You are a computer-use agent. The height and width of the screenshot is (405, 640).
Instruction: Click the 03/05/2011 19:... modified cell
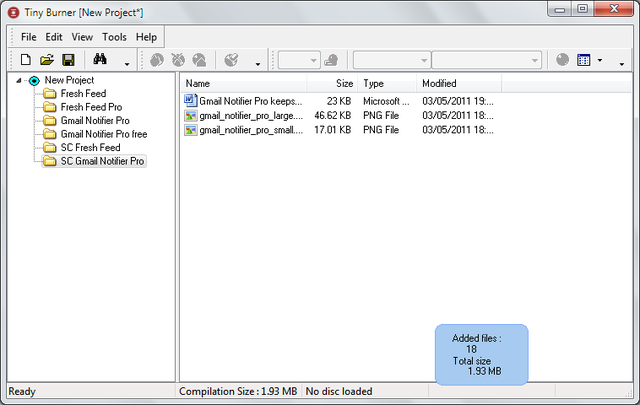[x=458, y=101]
